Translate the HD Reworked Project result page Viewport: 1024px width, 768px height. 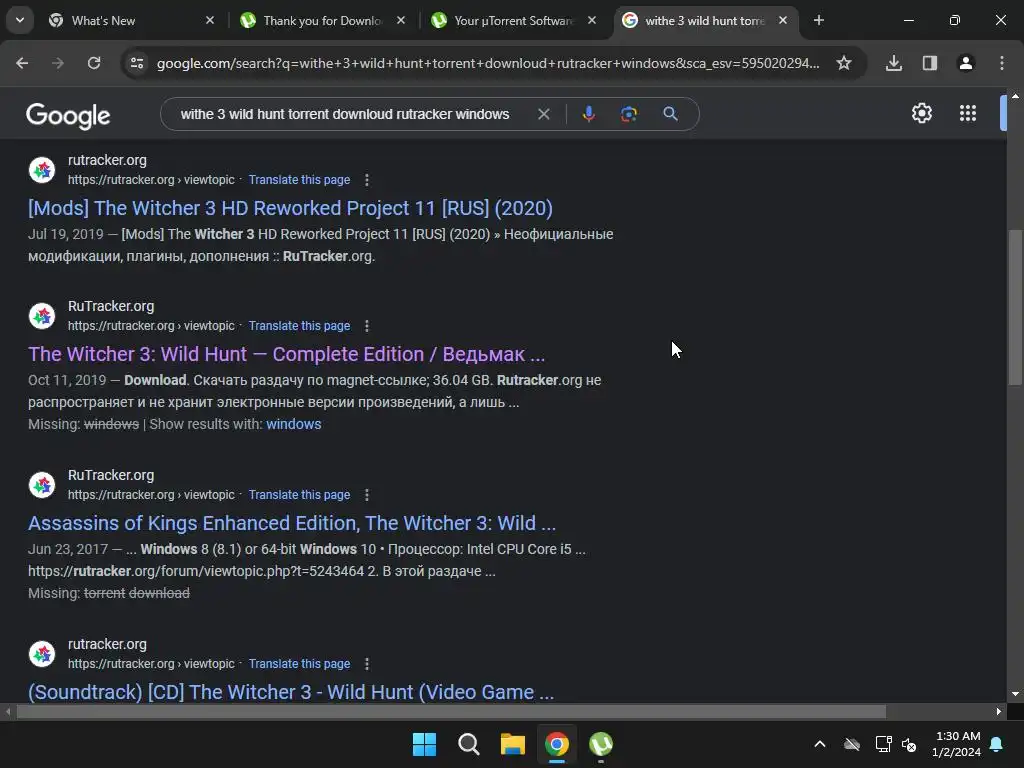coord(299,180)
